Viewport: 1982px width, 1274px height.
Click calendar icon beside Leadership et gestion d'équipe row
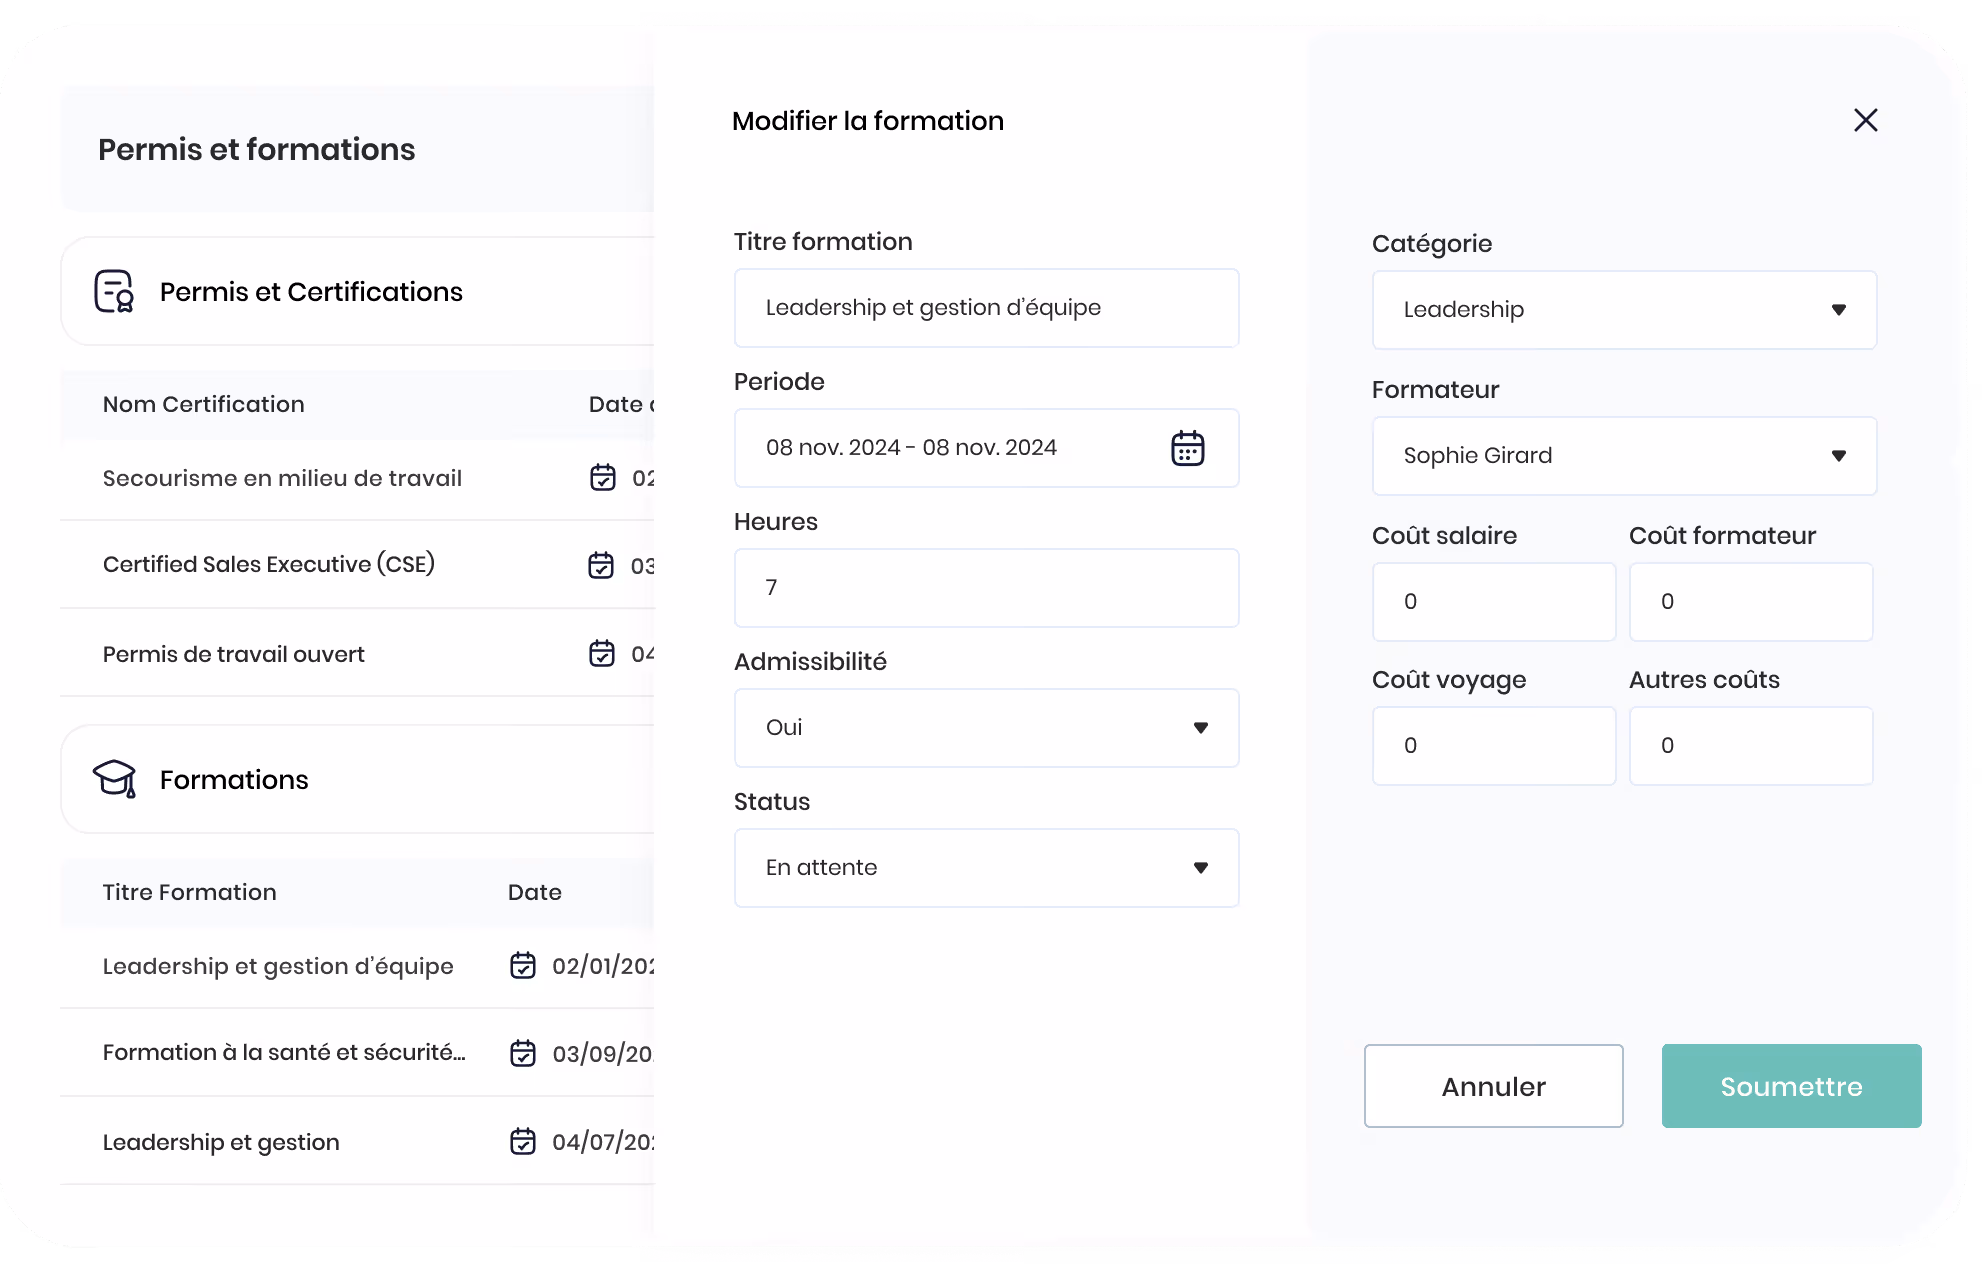(x=523, y=965)
